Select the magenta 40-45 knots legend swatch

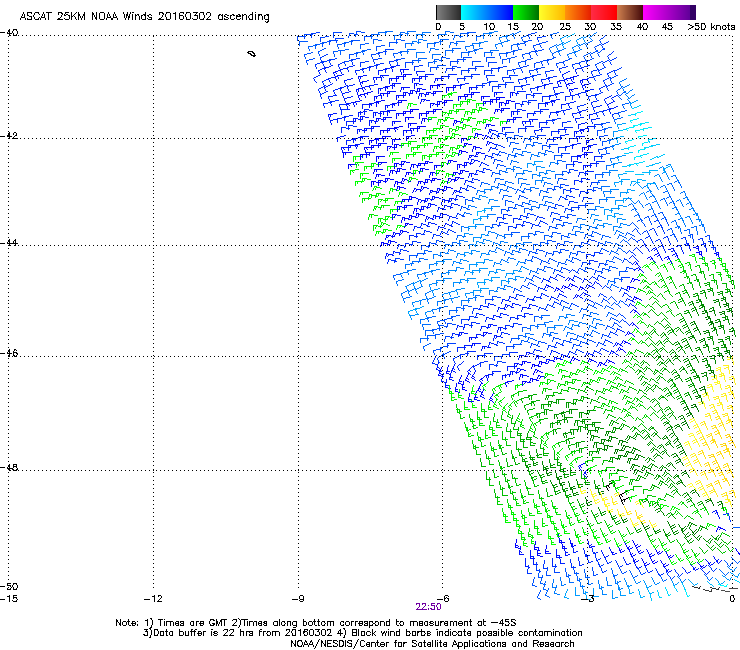[656, 12]
